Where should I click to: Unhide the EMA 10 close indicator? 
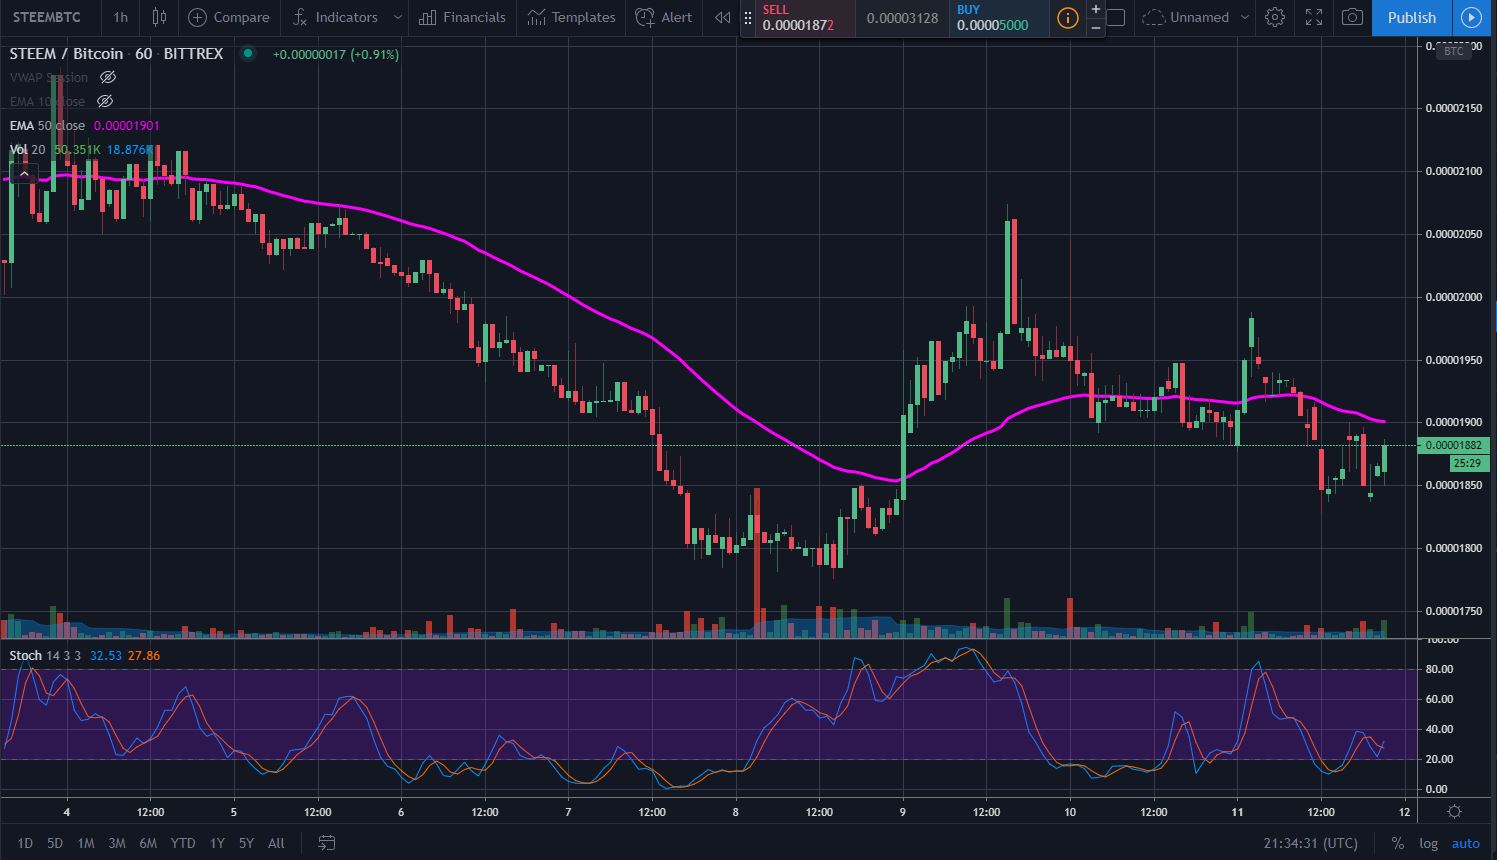click(x=105, y=101)
